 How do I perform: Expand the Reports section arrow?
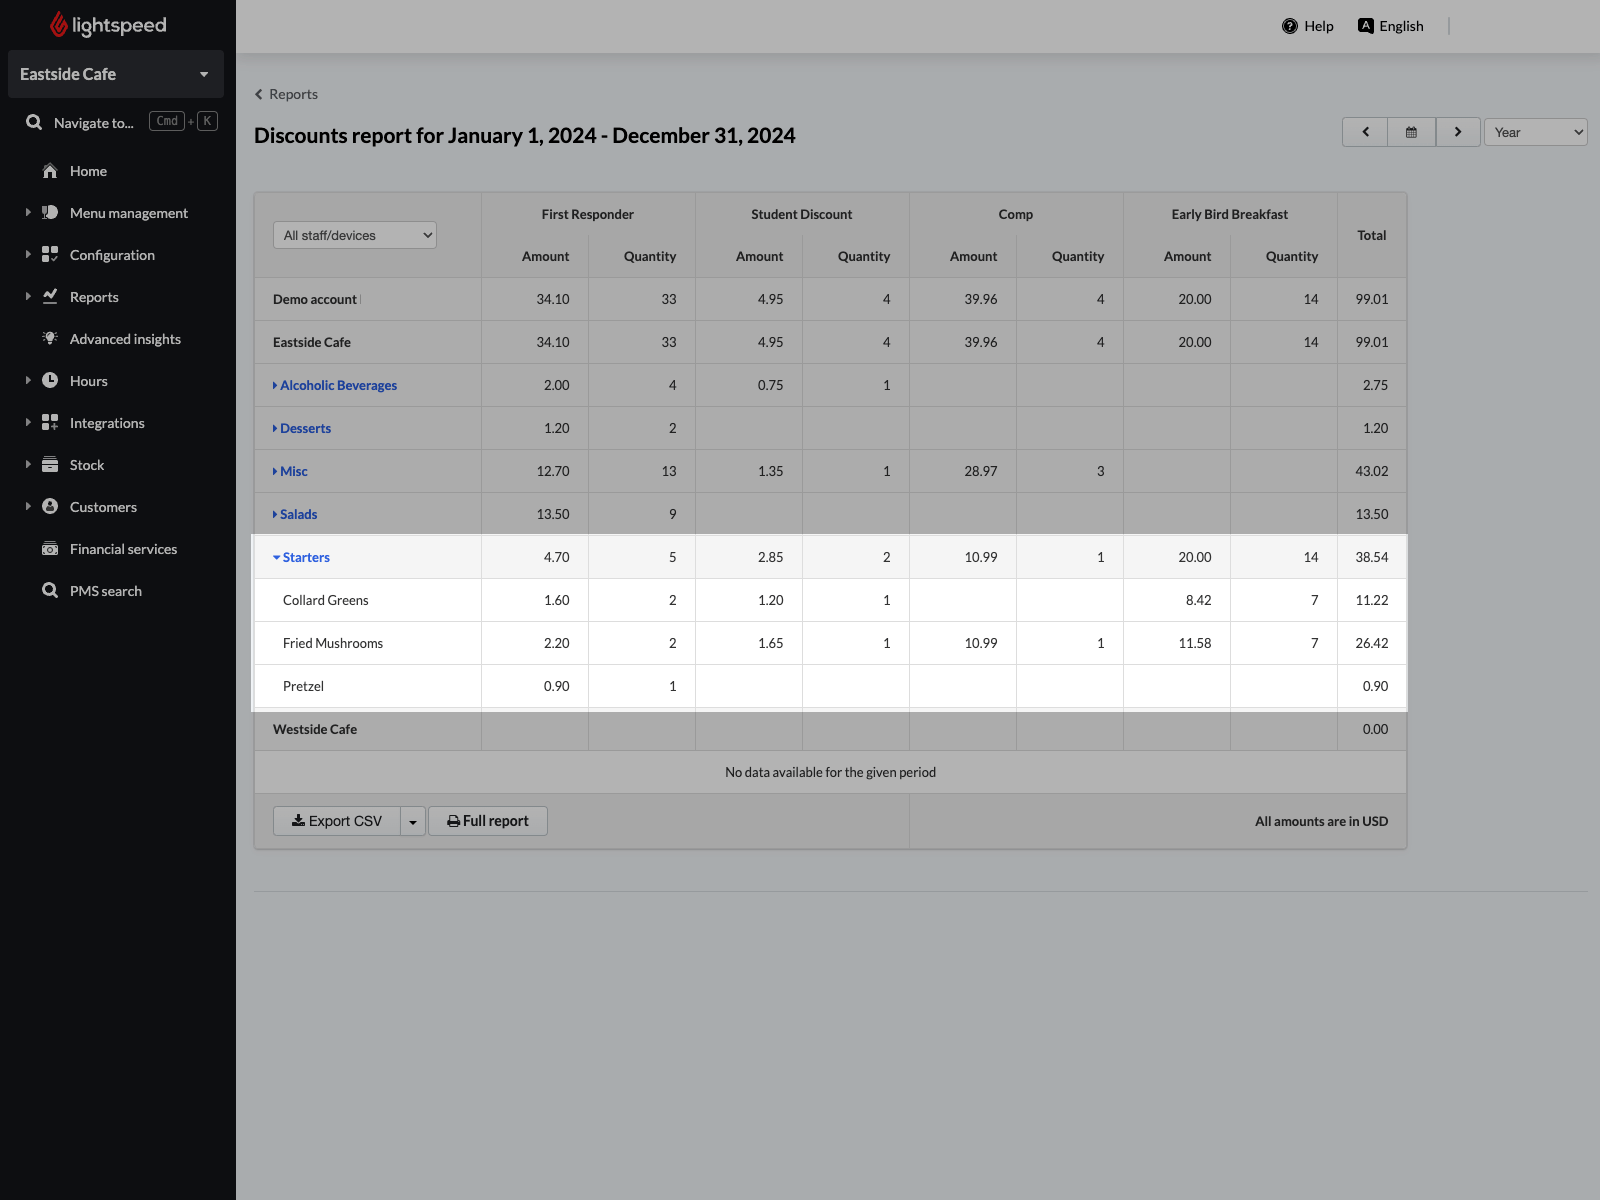(x=28, y=296)
